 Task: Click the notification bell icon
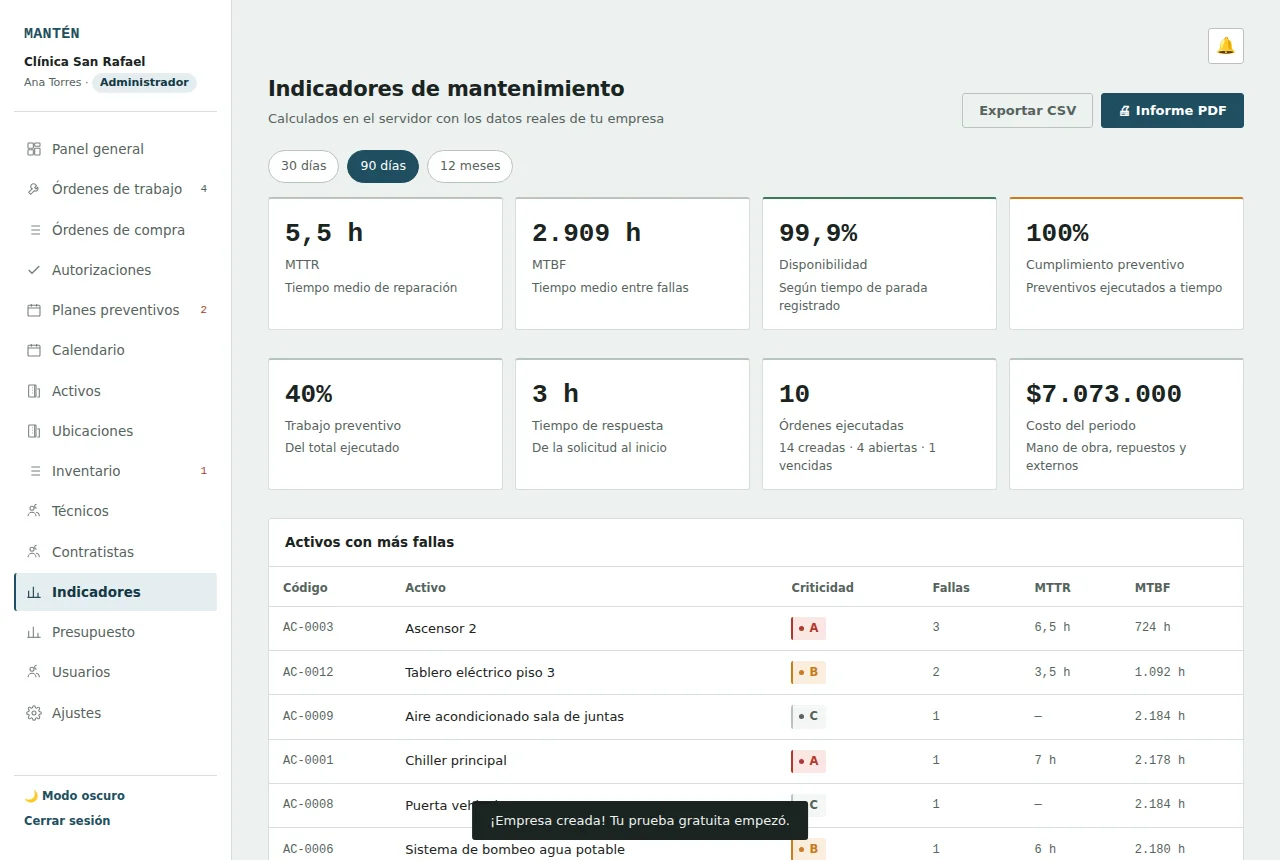tap(1225, 46)
